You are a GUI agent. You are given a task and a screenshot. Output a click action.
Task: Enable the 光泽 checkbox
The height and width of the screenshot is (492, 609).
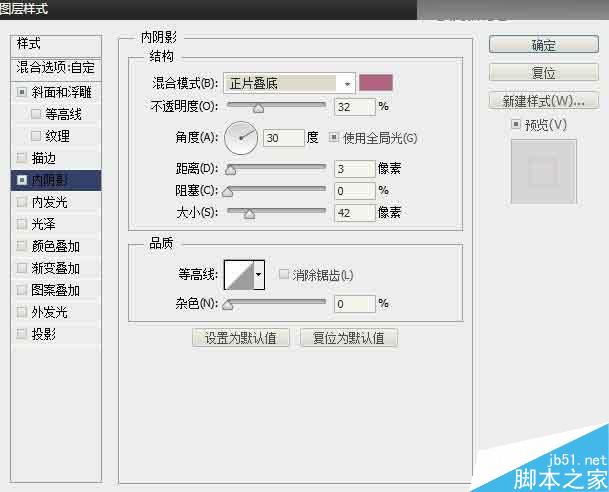(22, 224)
